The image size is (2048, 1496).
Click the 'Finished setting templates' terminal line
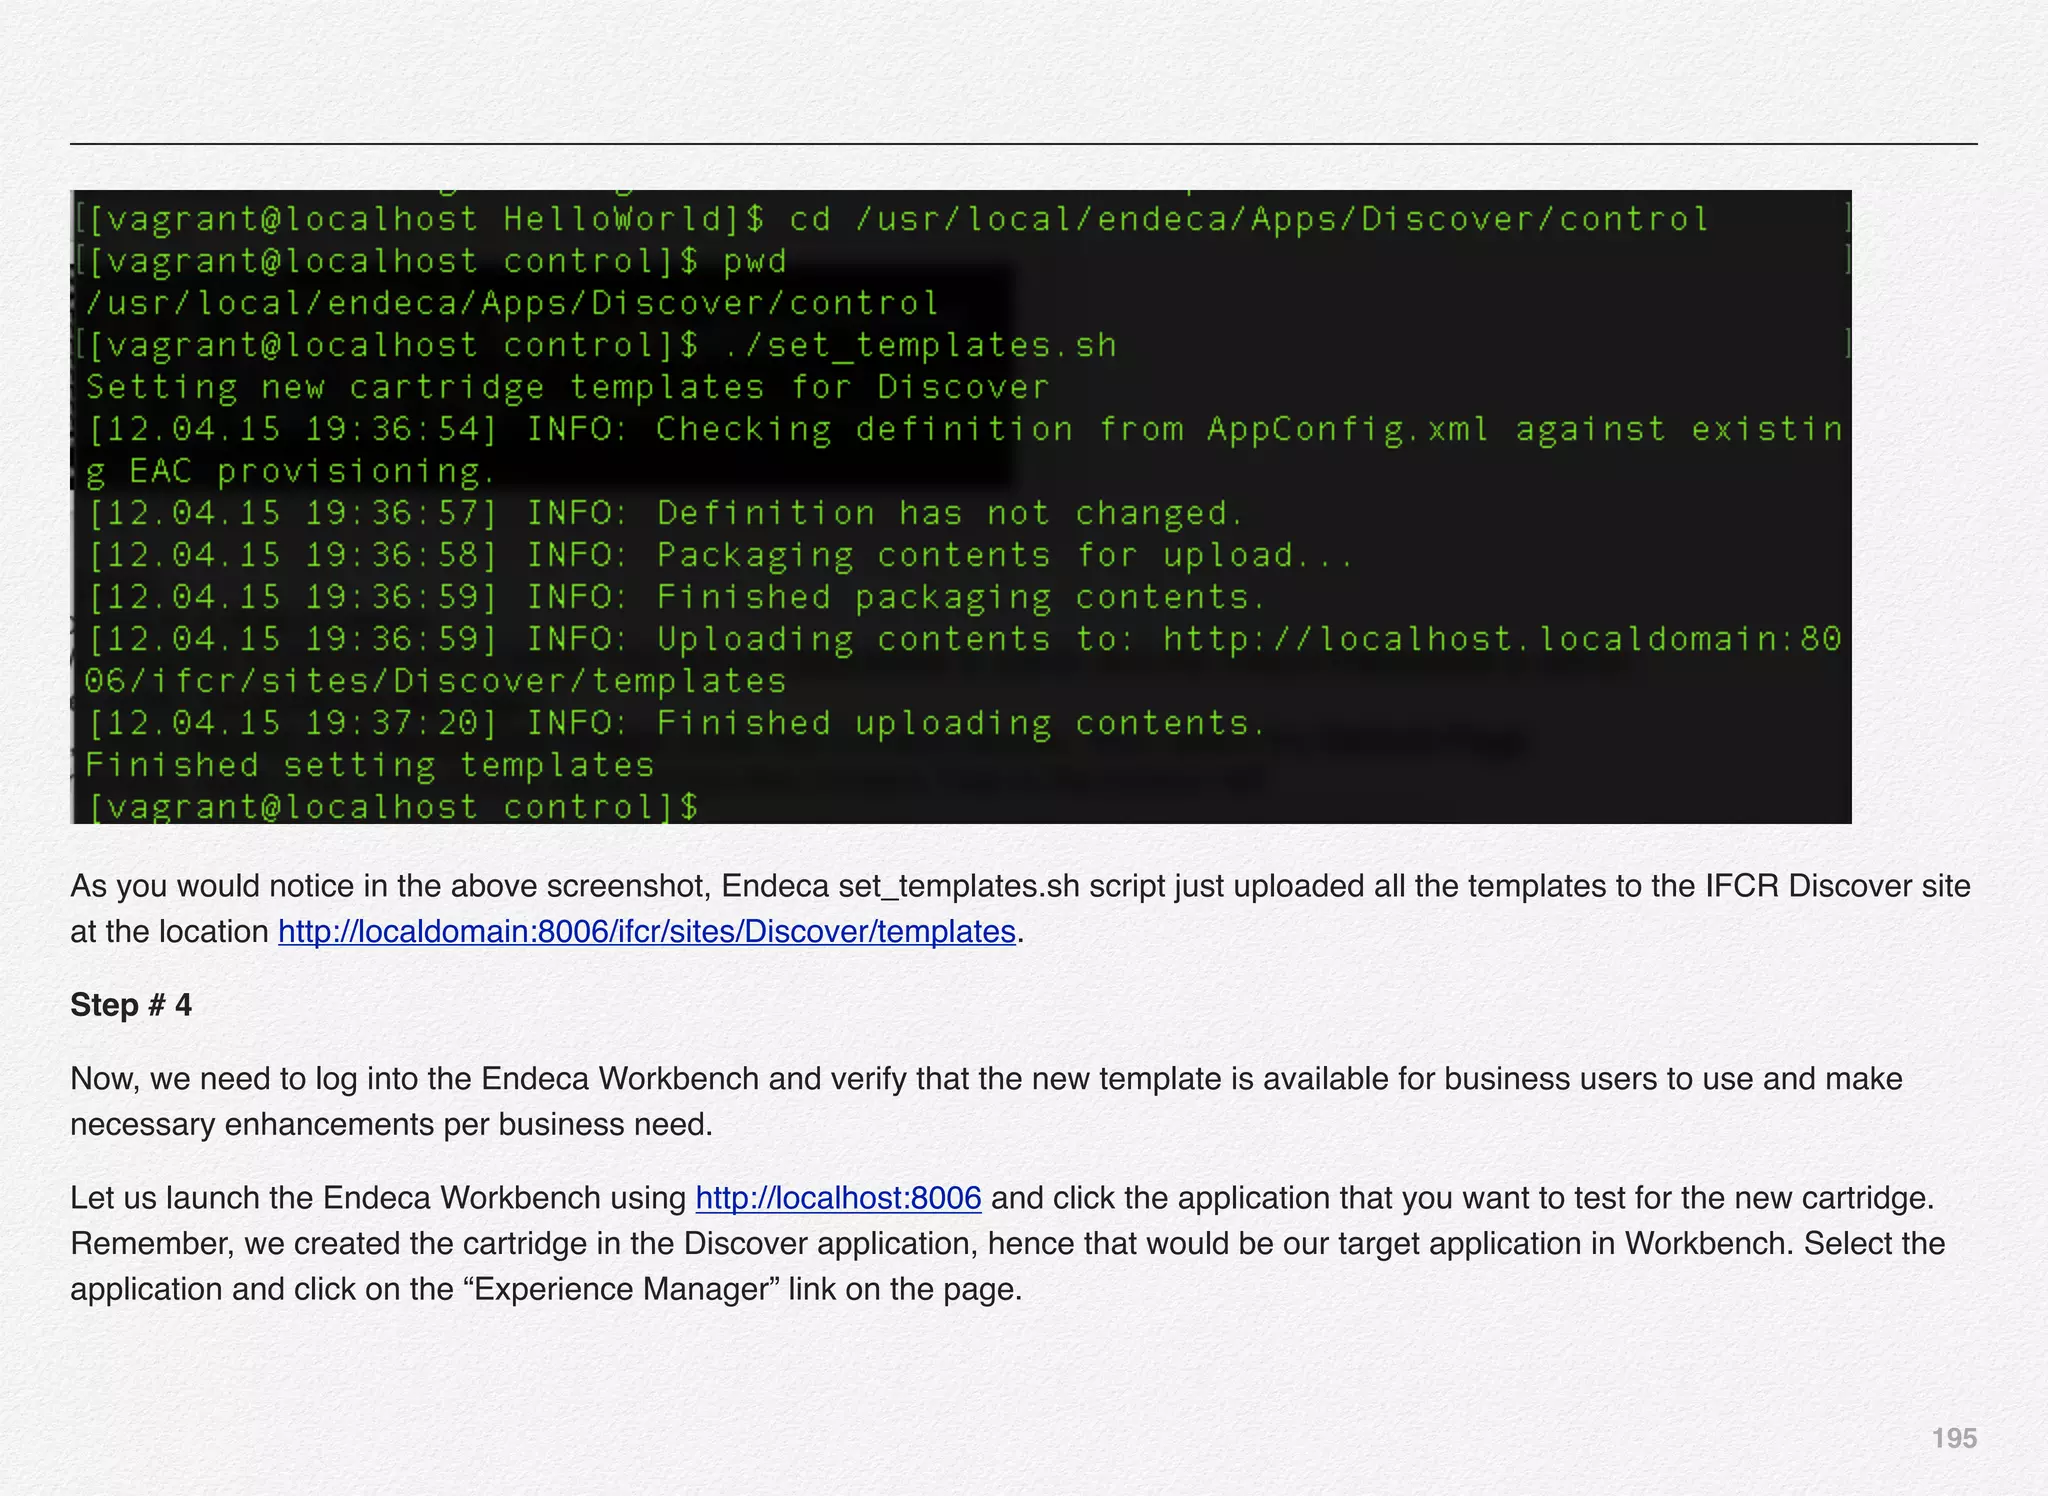coord(370,765)
